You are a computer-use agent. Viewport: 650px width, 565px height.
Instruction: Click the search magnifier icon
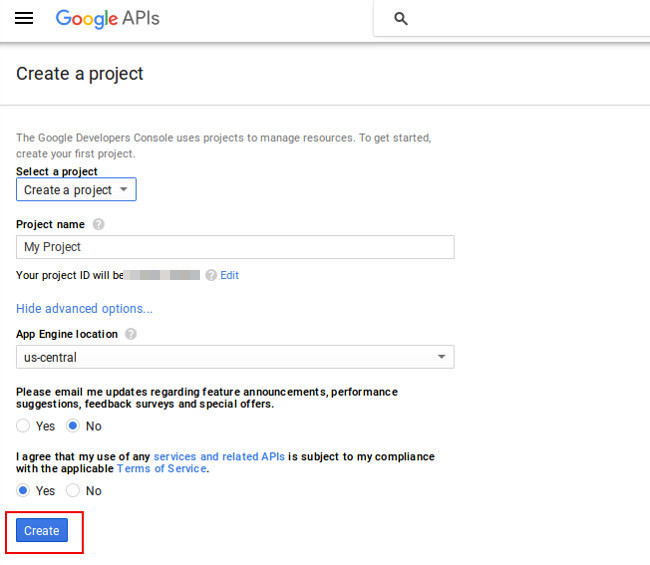click(400, 19)
